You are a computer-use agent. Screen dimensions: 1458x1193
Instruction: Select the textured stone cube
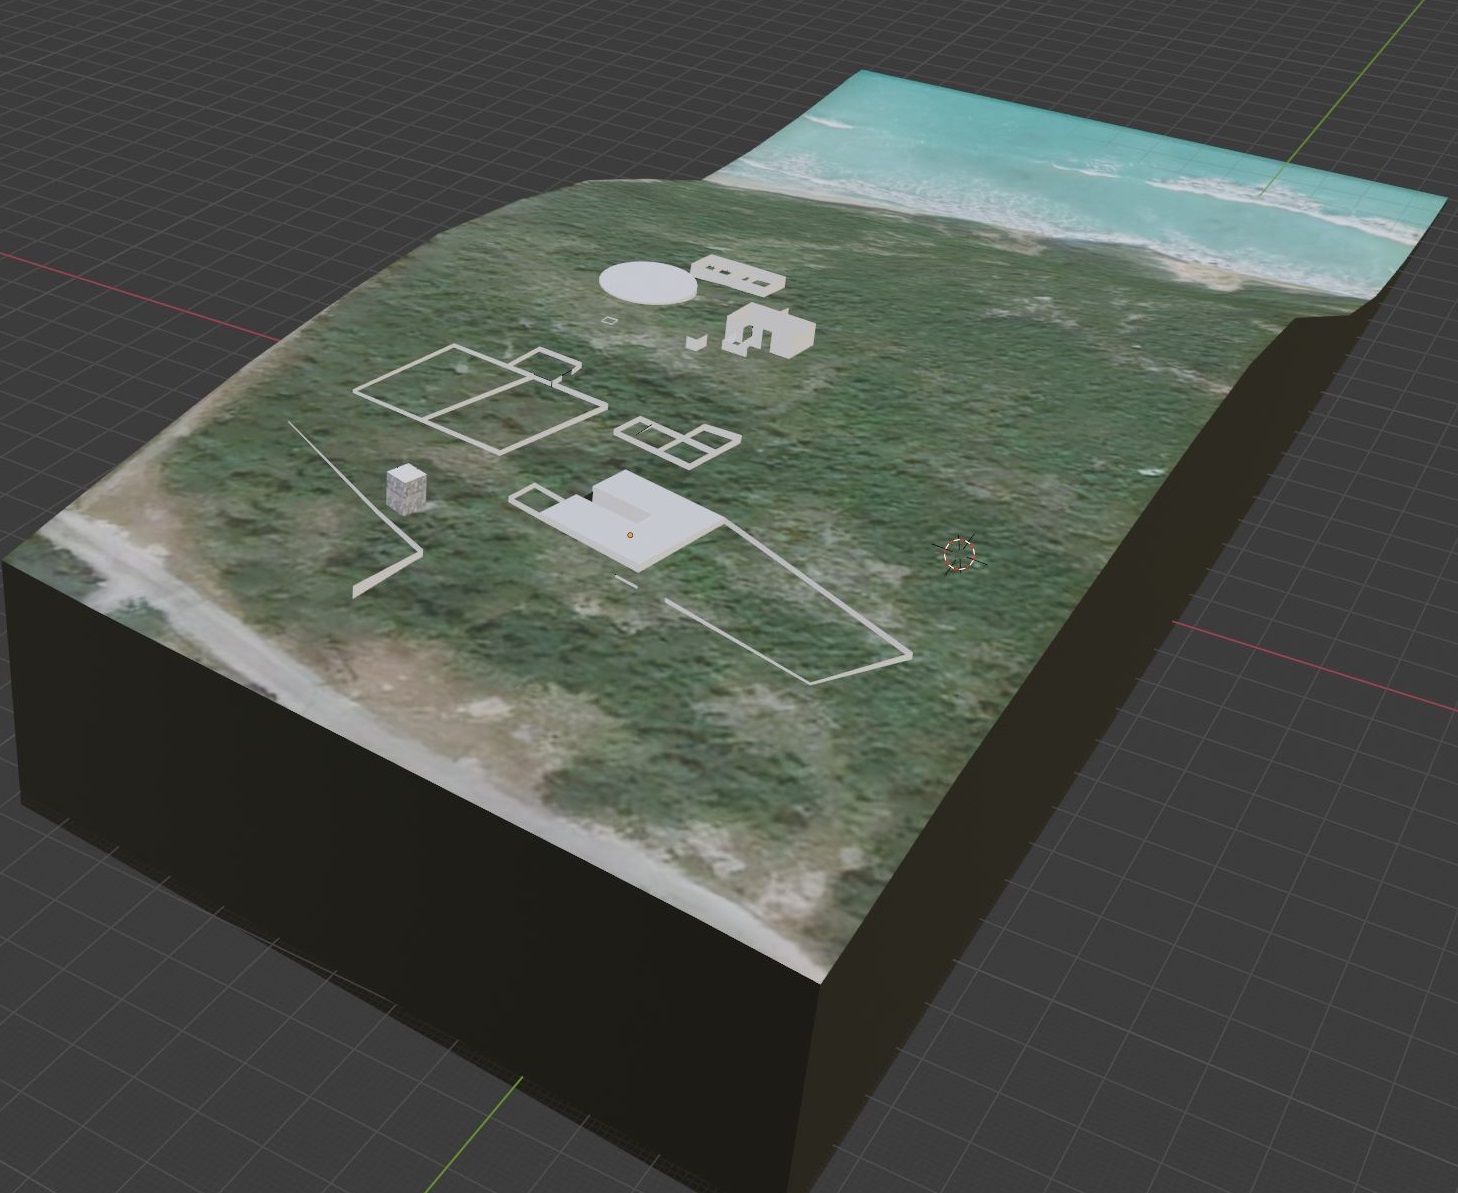(408, 489)
